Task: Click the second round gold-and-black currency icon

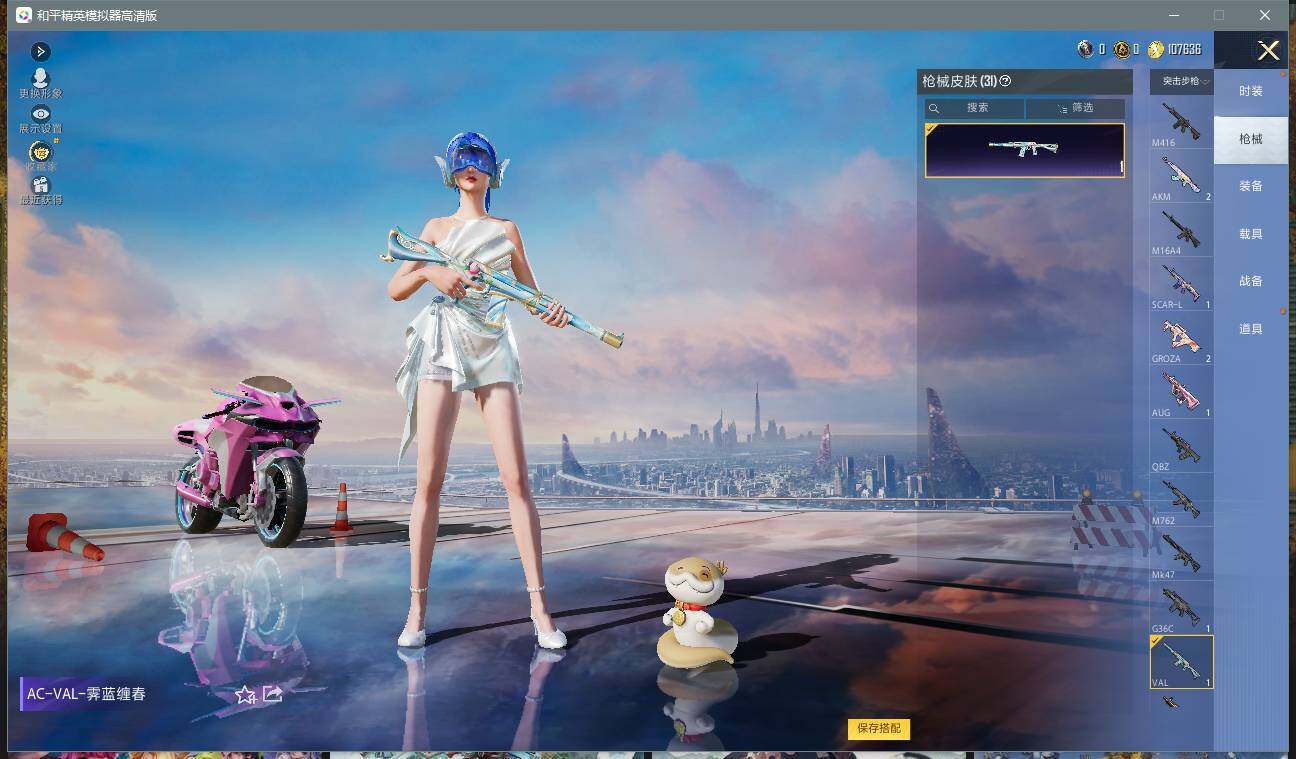Action: click(1121, 49)
